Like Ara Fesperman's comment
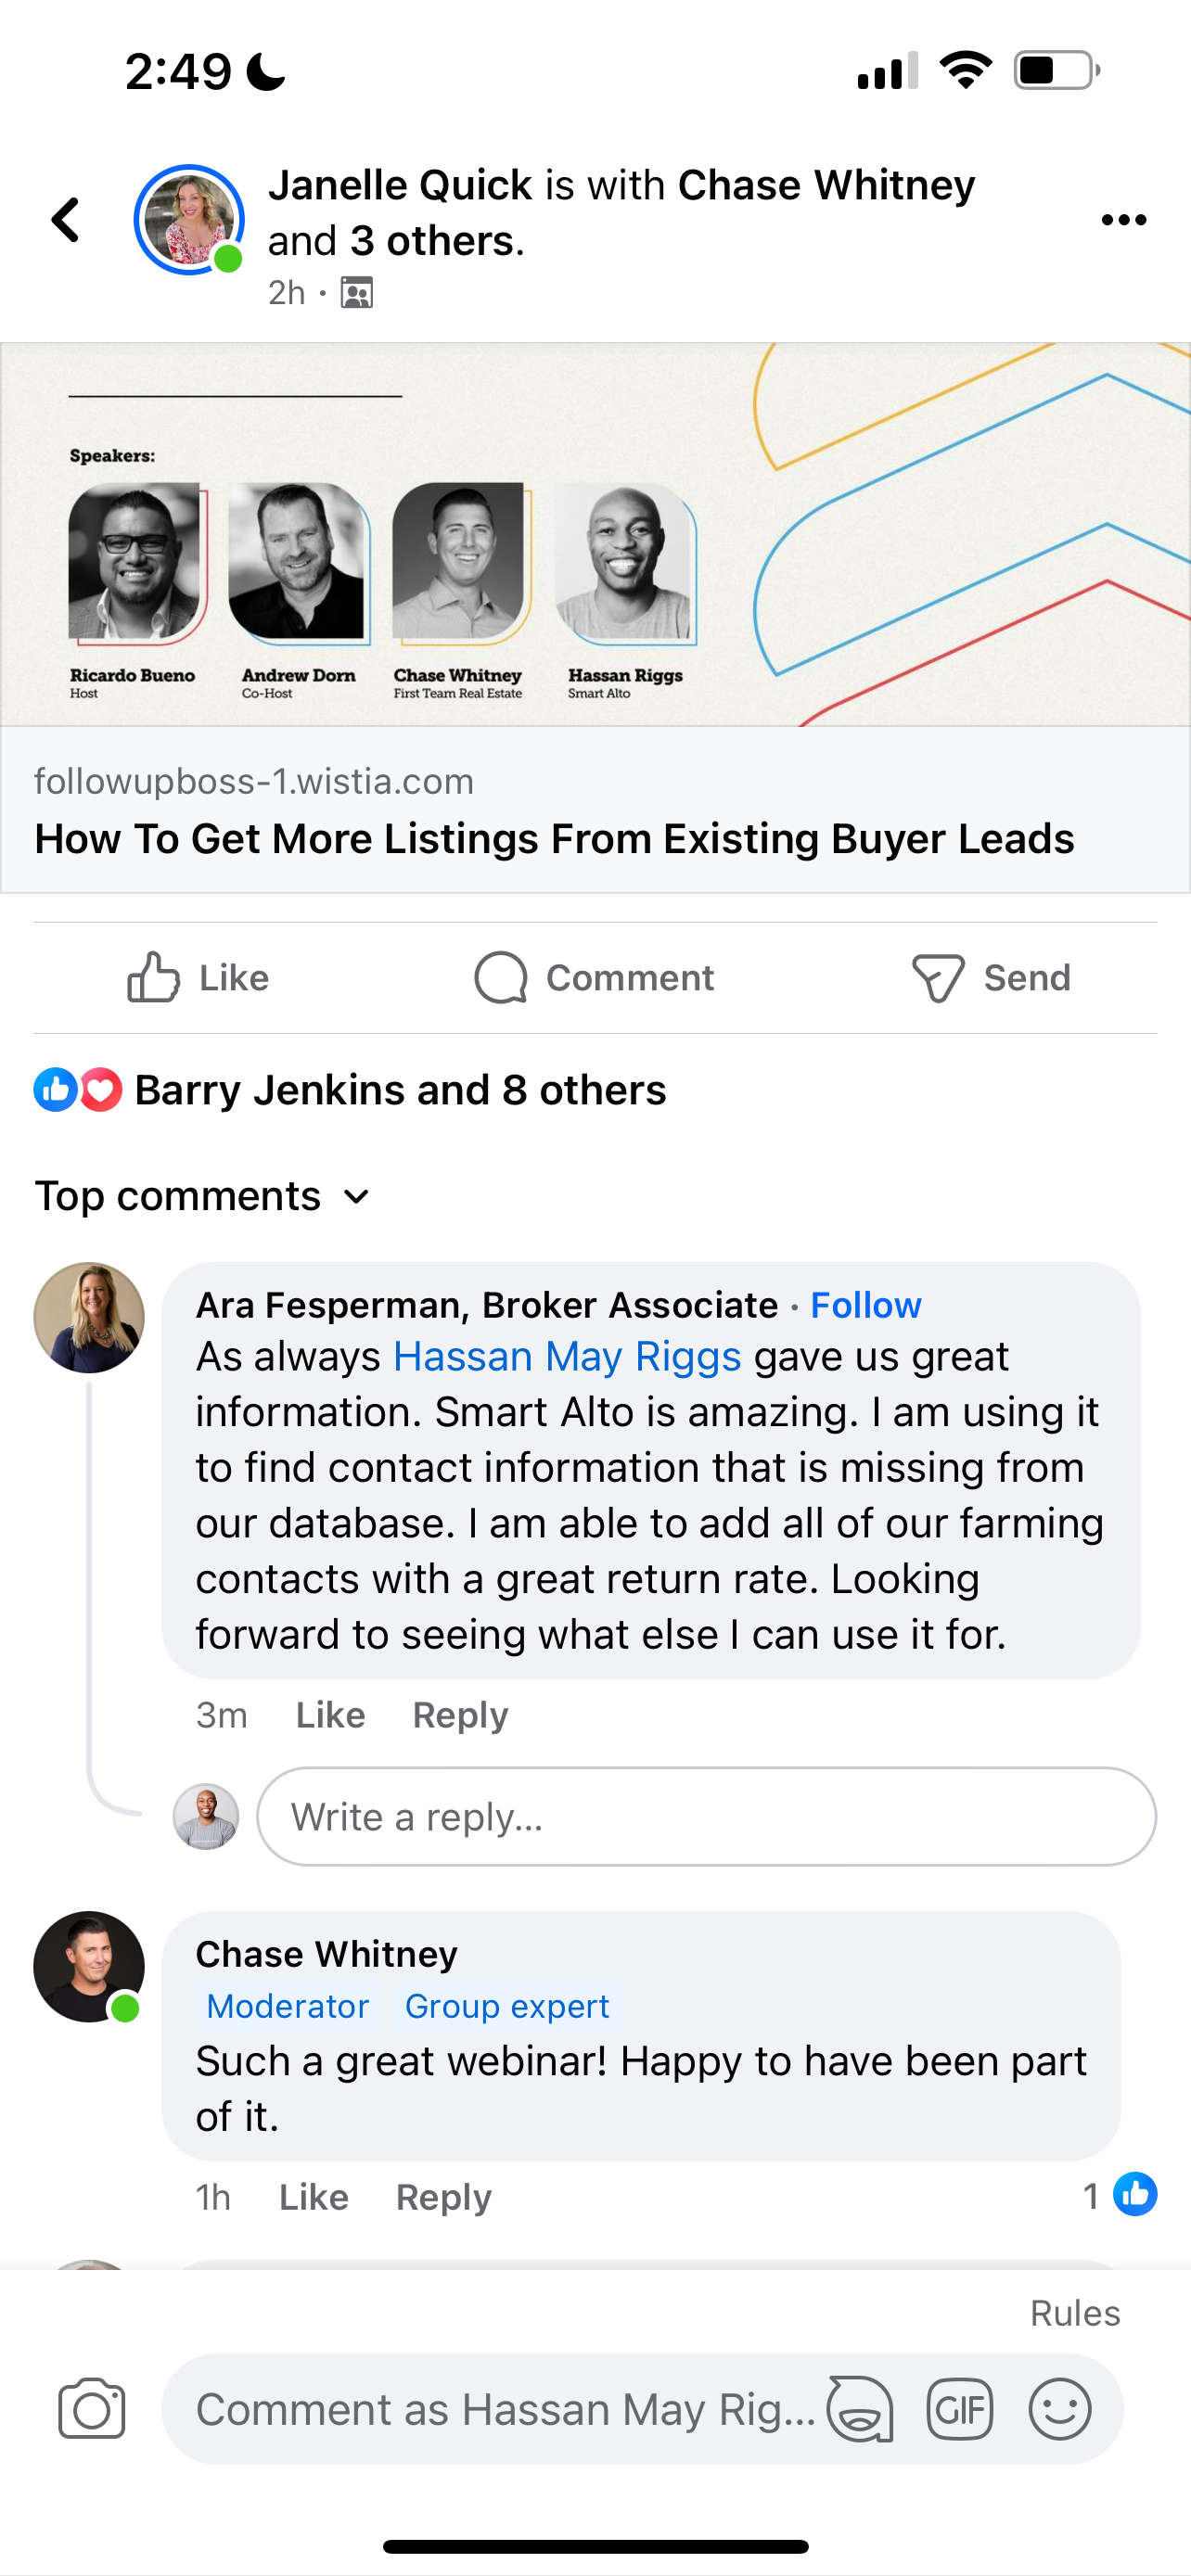The image size is (1191, 2576). [330, 1715]
